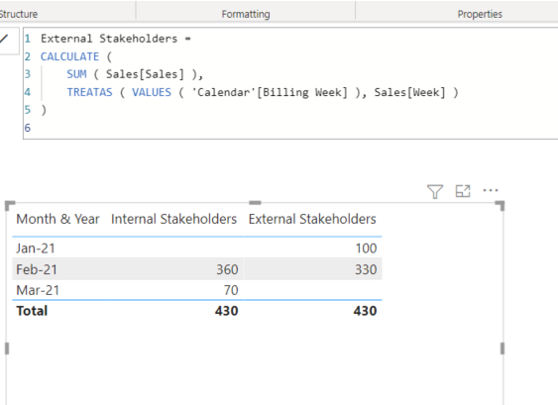Image resolution: width=558 pixels, height=405 pixels.
Task: Click the 70 value for Mar-21
Action: pos(231,290)
